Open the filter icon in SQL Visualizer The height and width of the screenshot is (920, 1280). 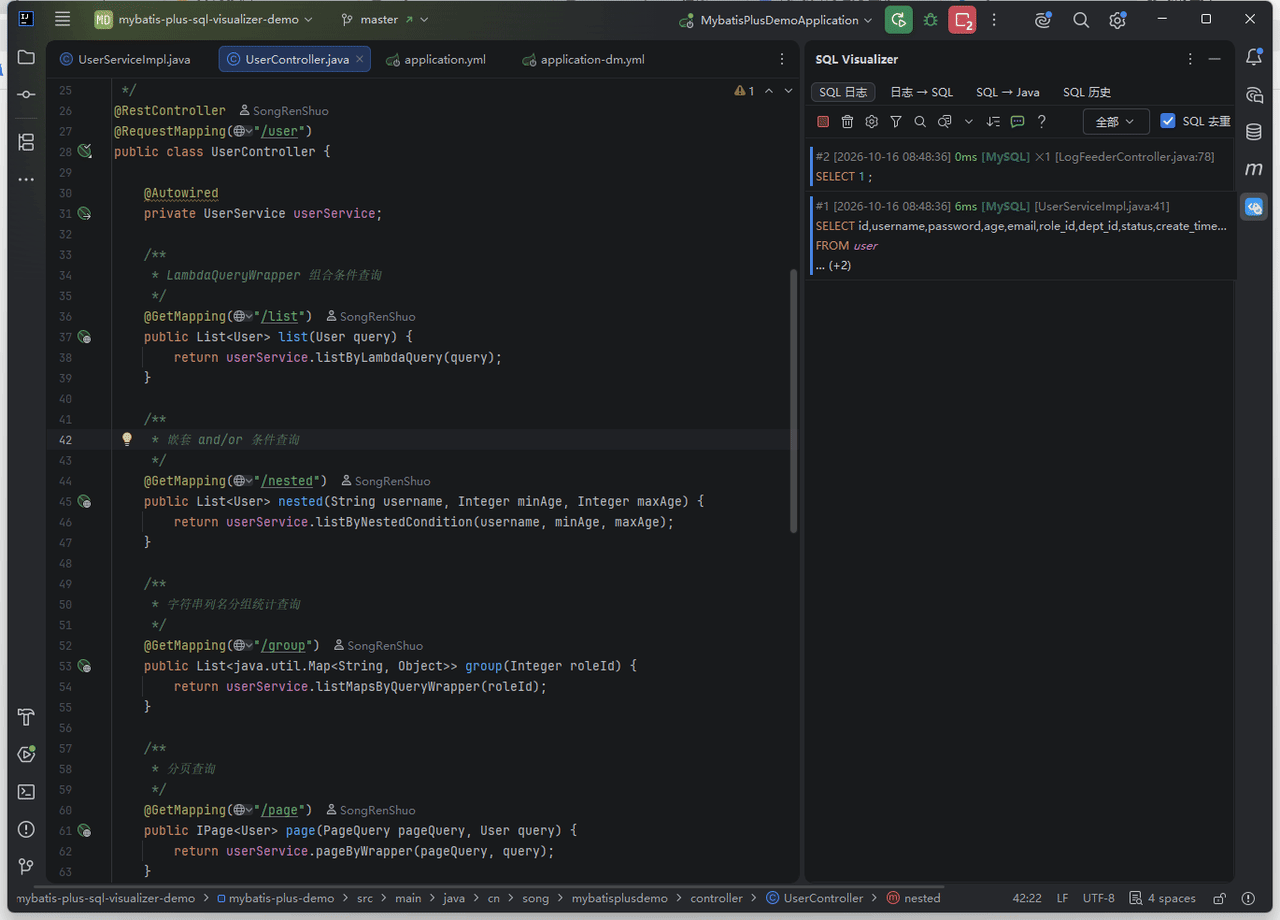(x=896, y=121)
